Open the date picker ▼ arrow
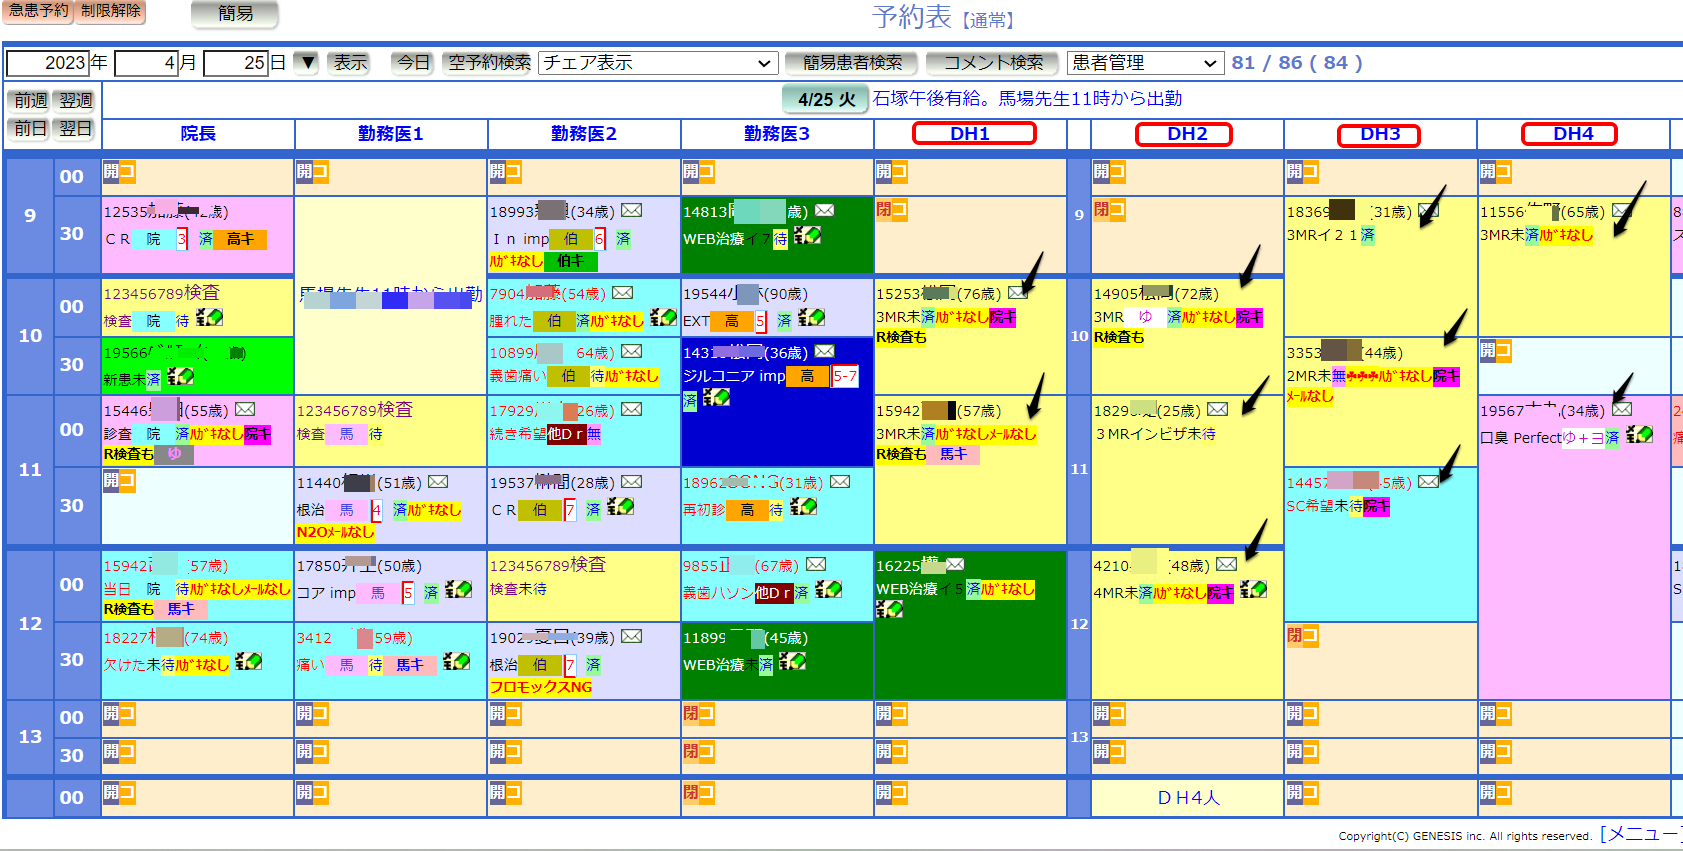The image size is (1683, 851). [308, 63]
